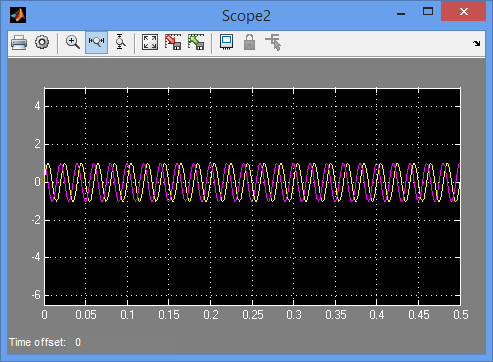Click the Autoscale icon
Screen dimensions: 493x362
coord(150,42)
